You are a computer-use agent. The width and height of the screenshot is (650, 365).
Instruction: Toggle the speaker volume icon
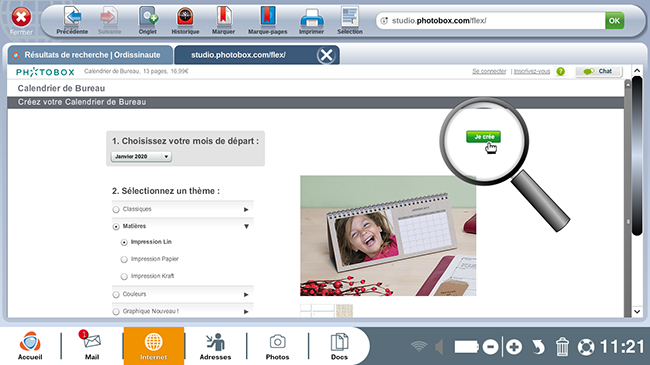click(439, 347)
